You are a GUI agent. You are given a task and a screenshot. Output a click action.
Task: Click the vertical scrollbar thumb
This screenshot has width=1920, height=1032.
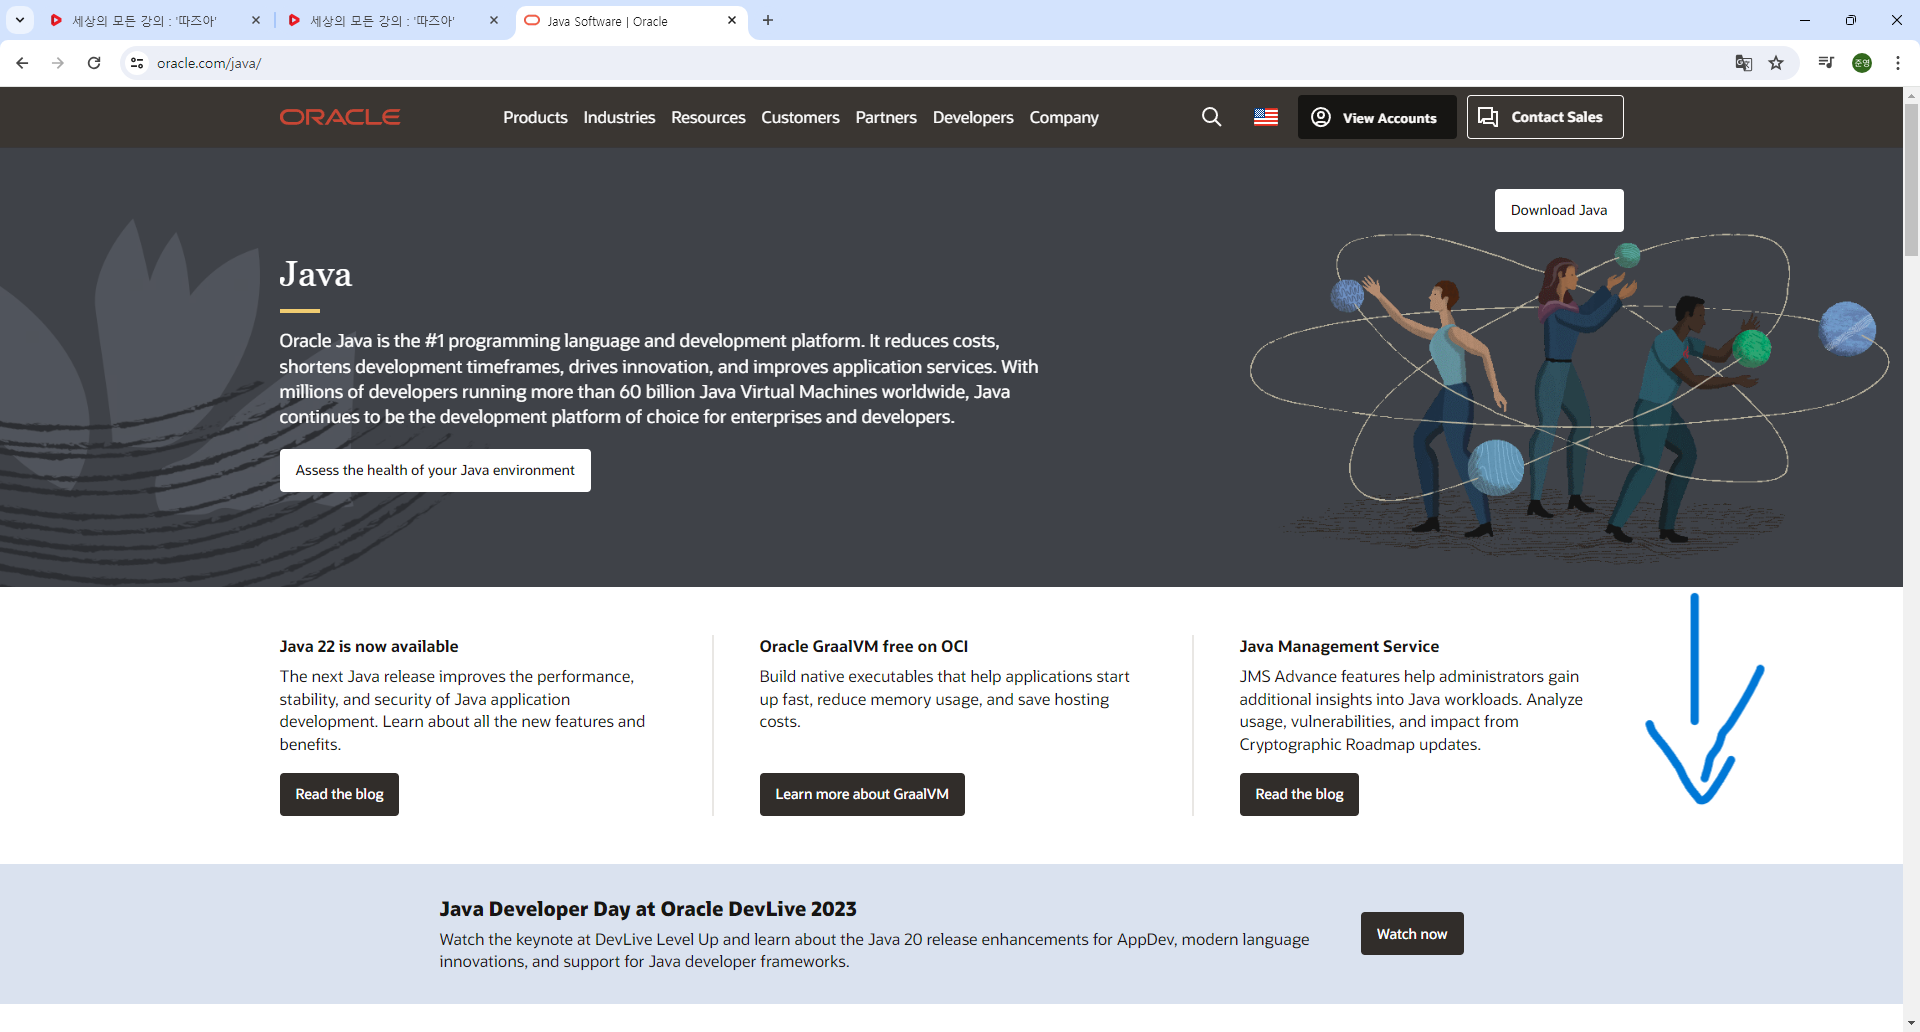[1911, 180]
